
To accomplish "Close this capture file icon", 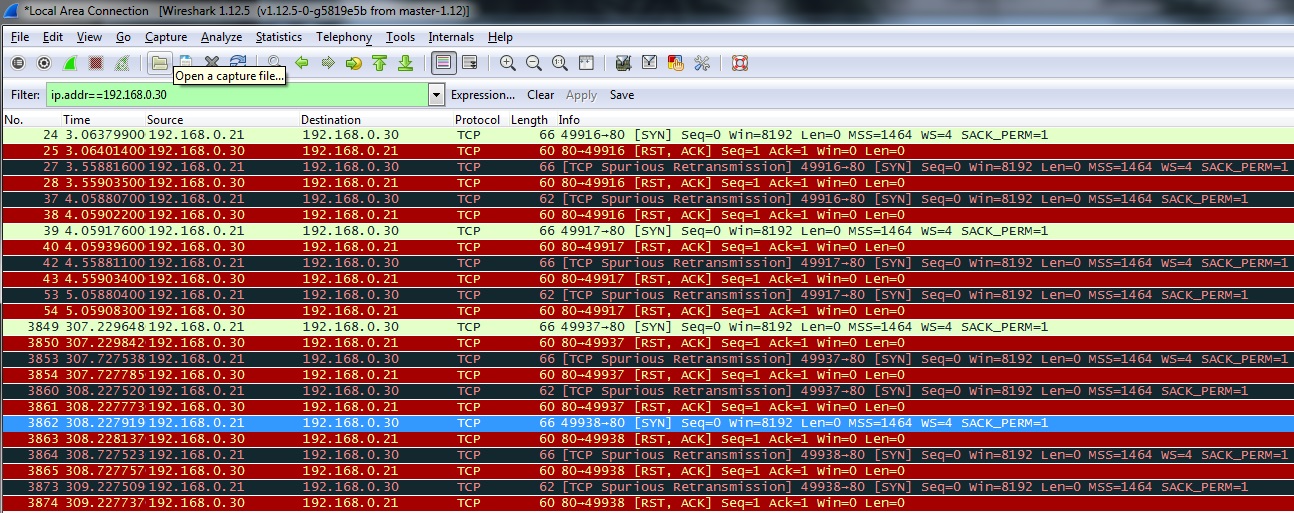I will (x=212, y=63).
